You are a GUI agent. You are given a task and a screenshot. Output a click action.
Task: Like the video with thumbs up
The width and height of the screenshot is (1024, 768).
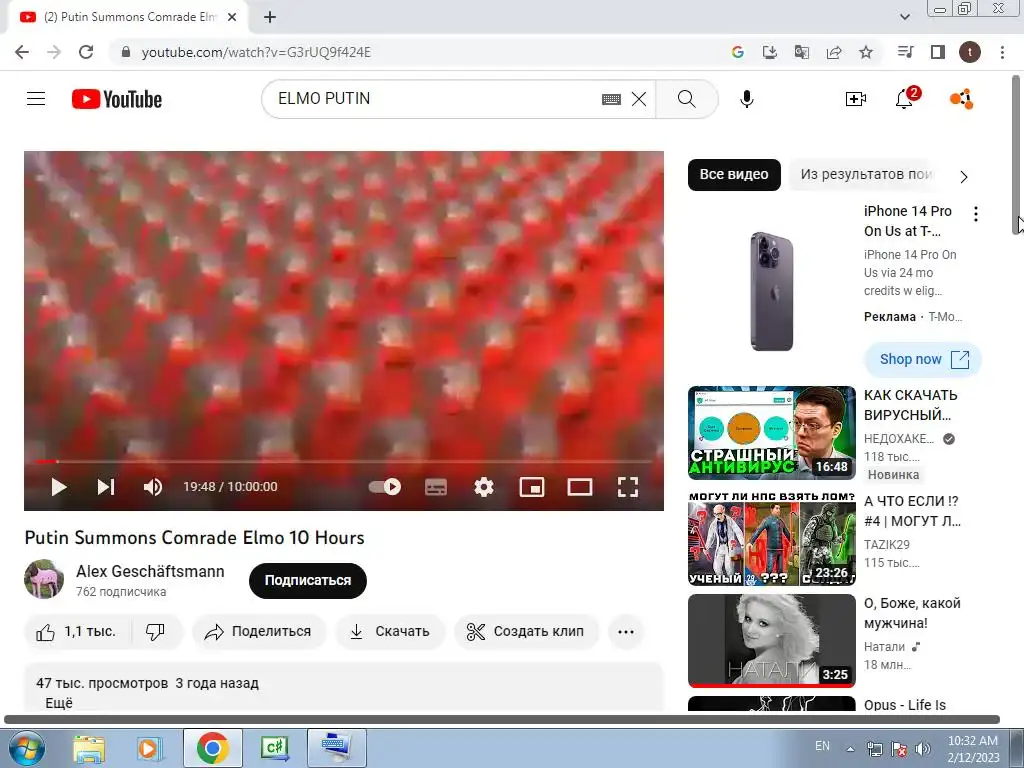(76, 632)
